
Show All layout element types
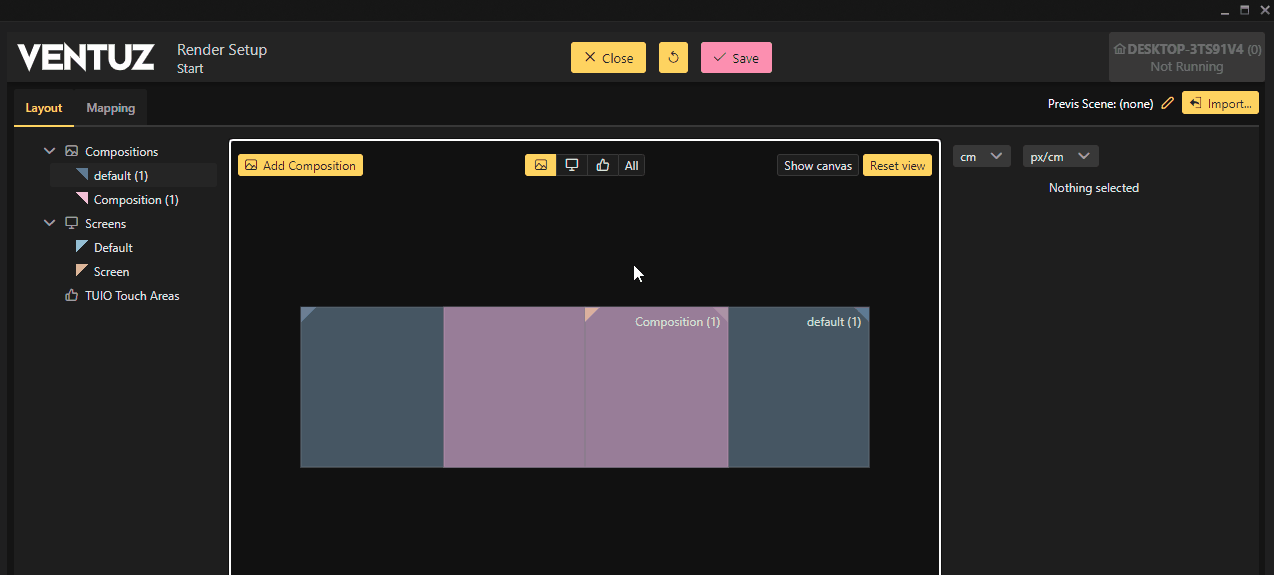point(631,165)
